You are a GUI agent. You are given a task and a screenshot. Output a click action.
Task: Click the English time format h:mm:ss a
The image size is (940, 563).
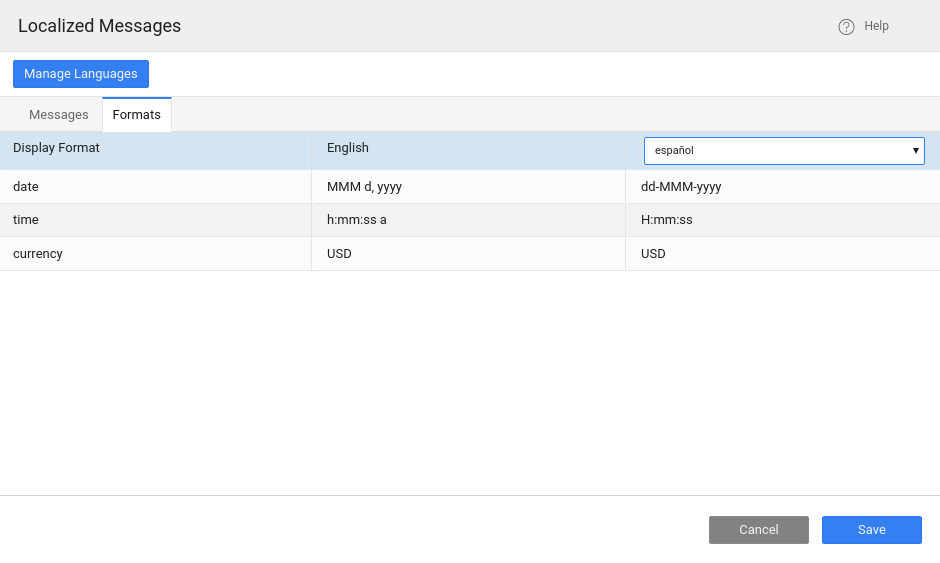pyautogui.click(x=357, y=220)
